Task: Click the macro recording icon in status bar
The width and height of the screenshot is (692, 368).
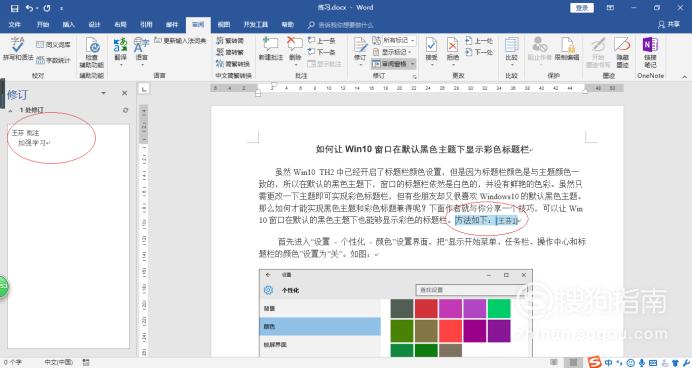Action: 86,362
